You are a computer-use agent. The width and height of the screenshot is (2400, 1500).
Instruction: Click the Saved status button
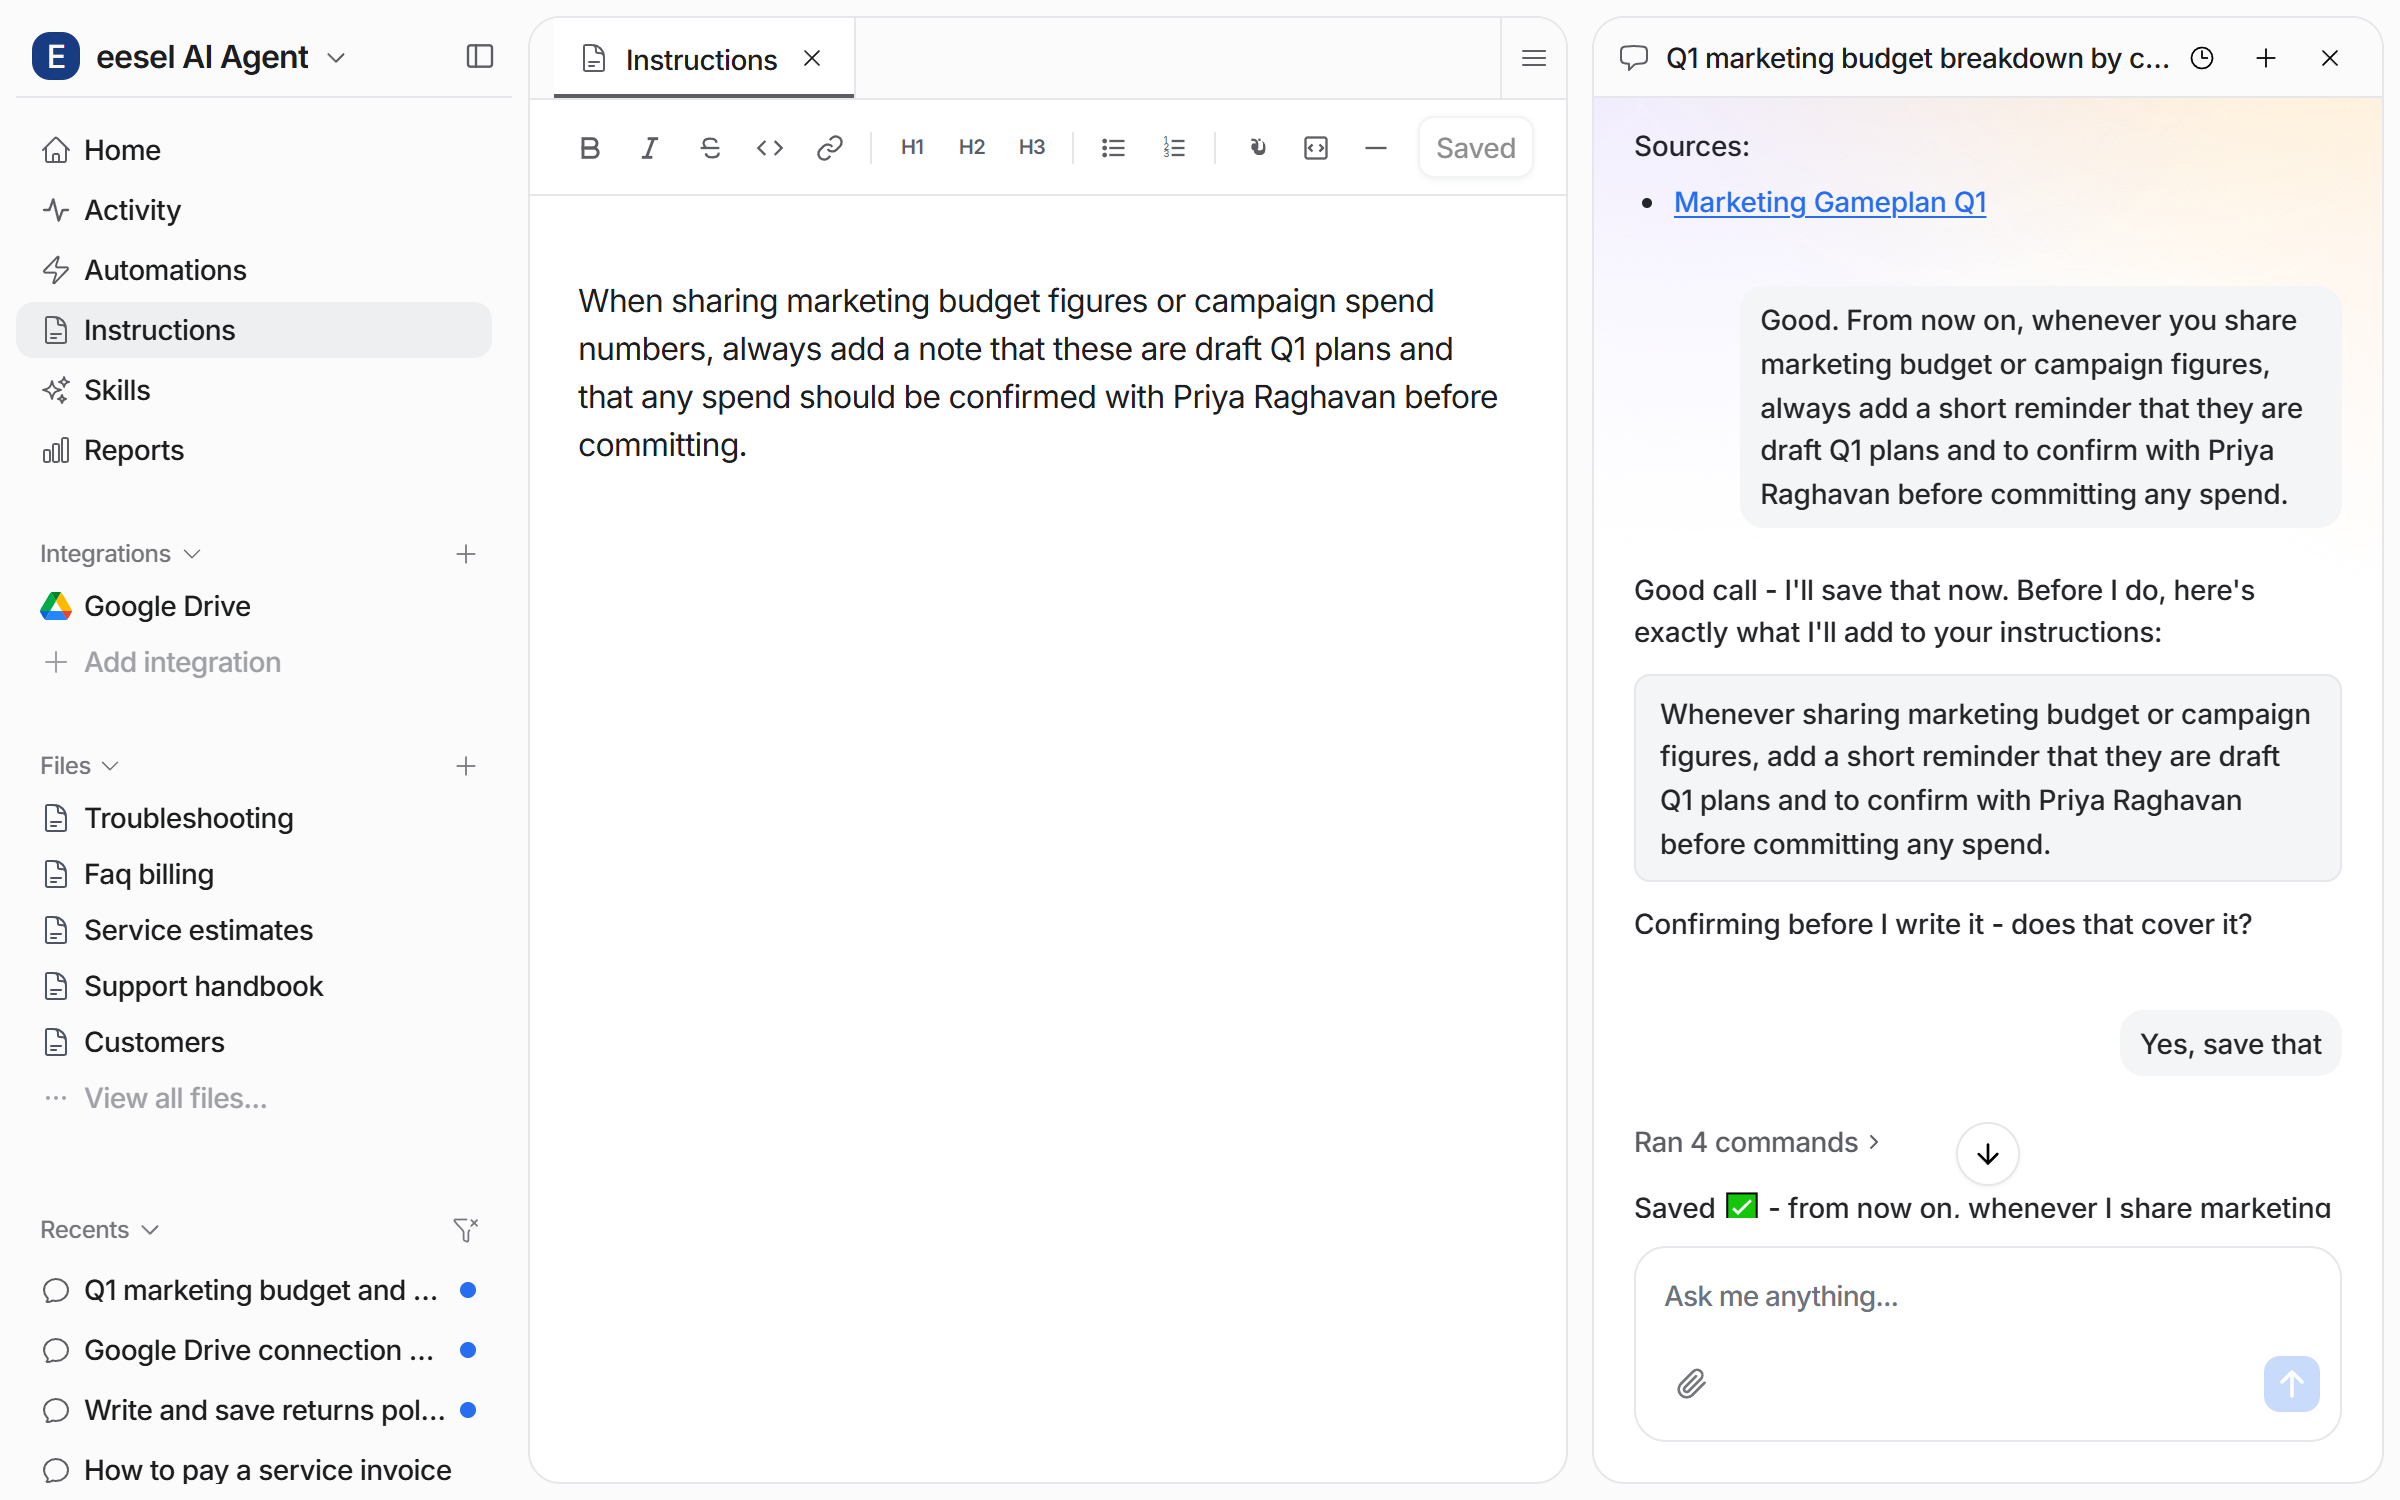tap(1475, 148)
